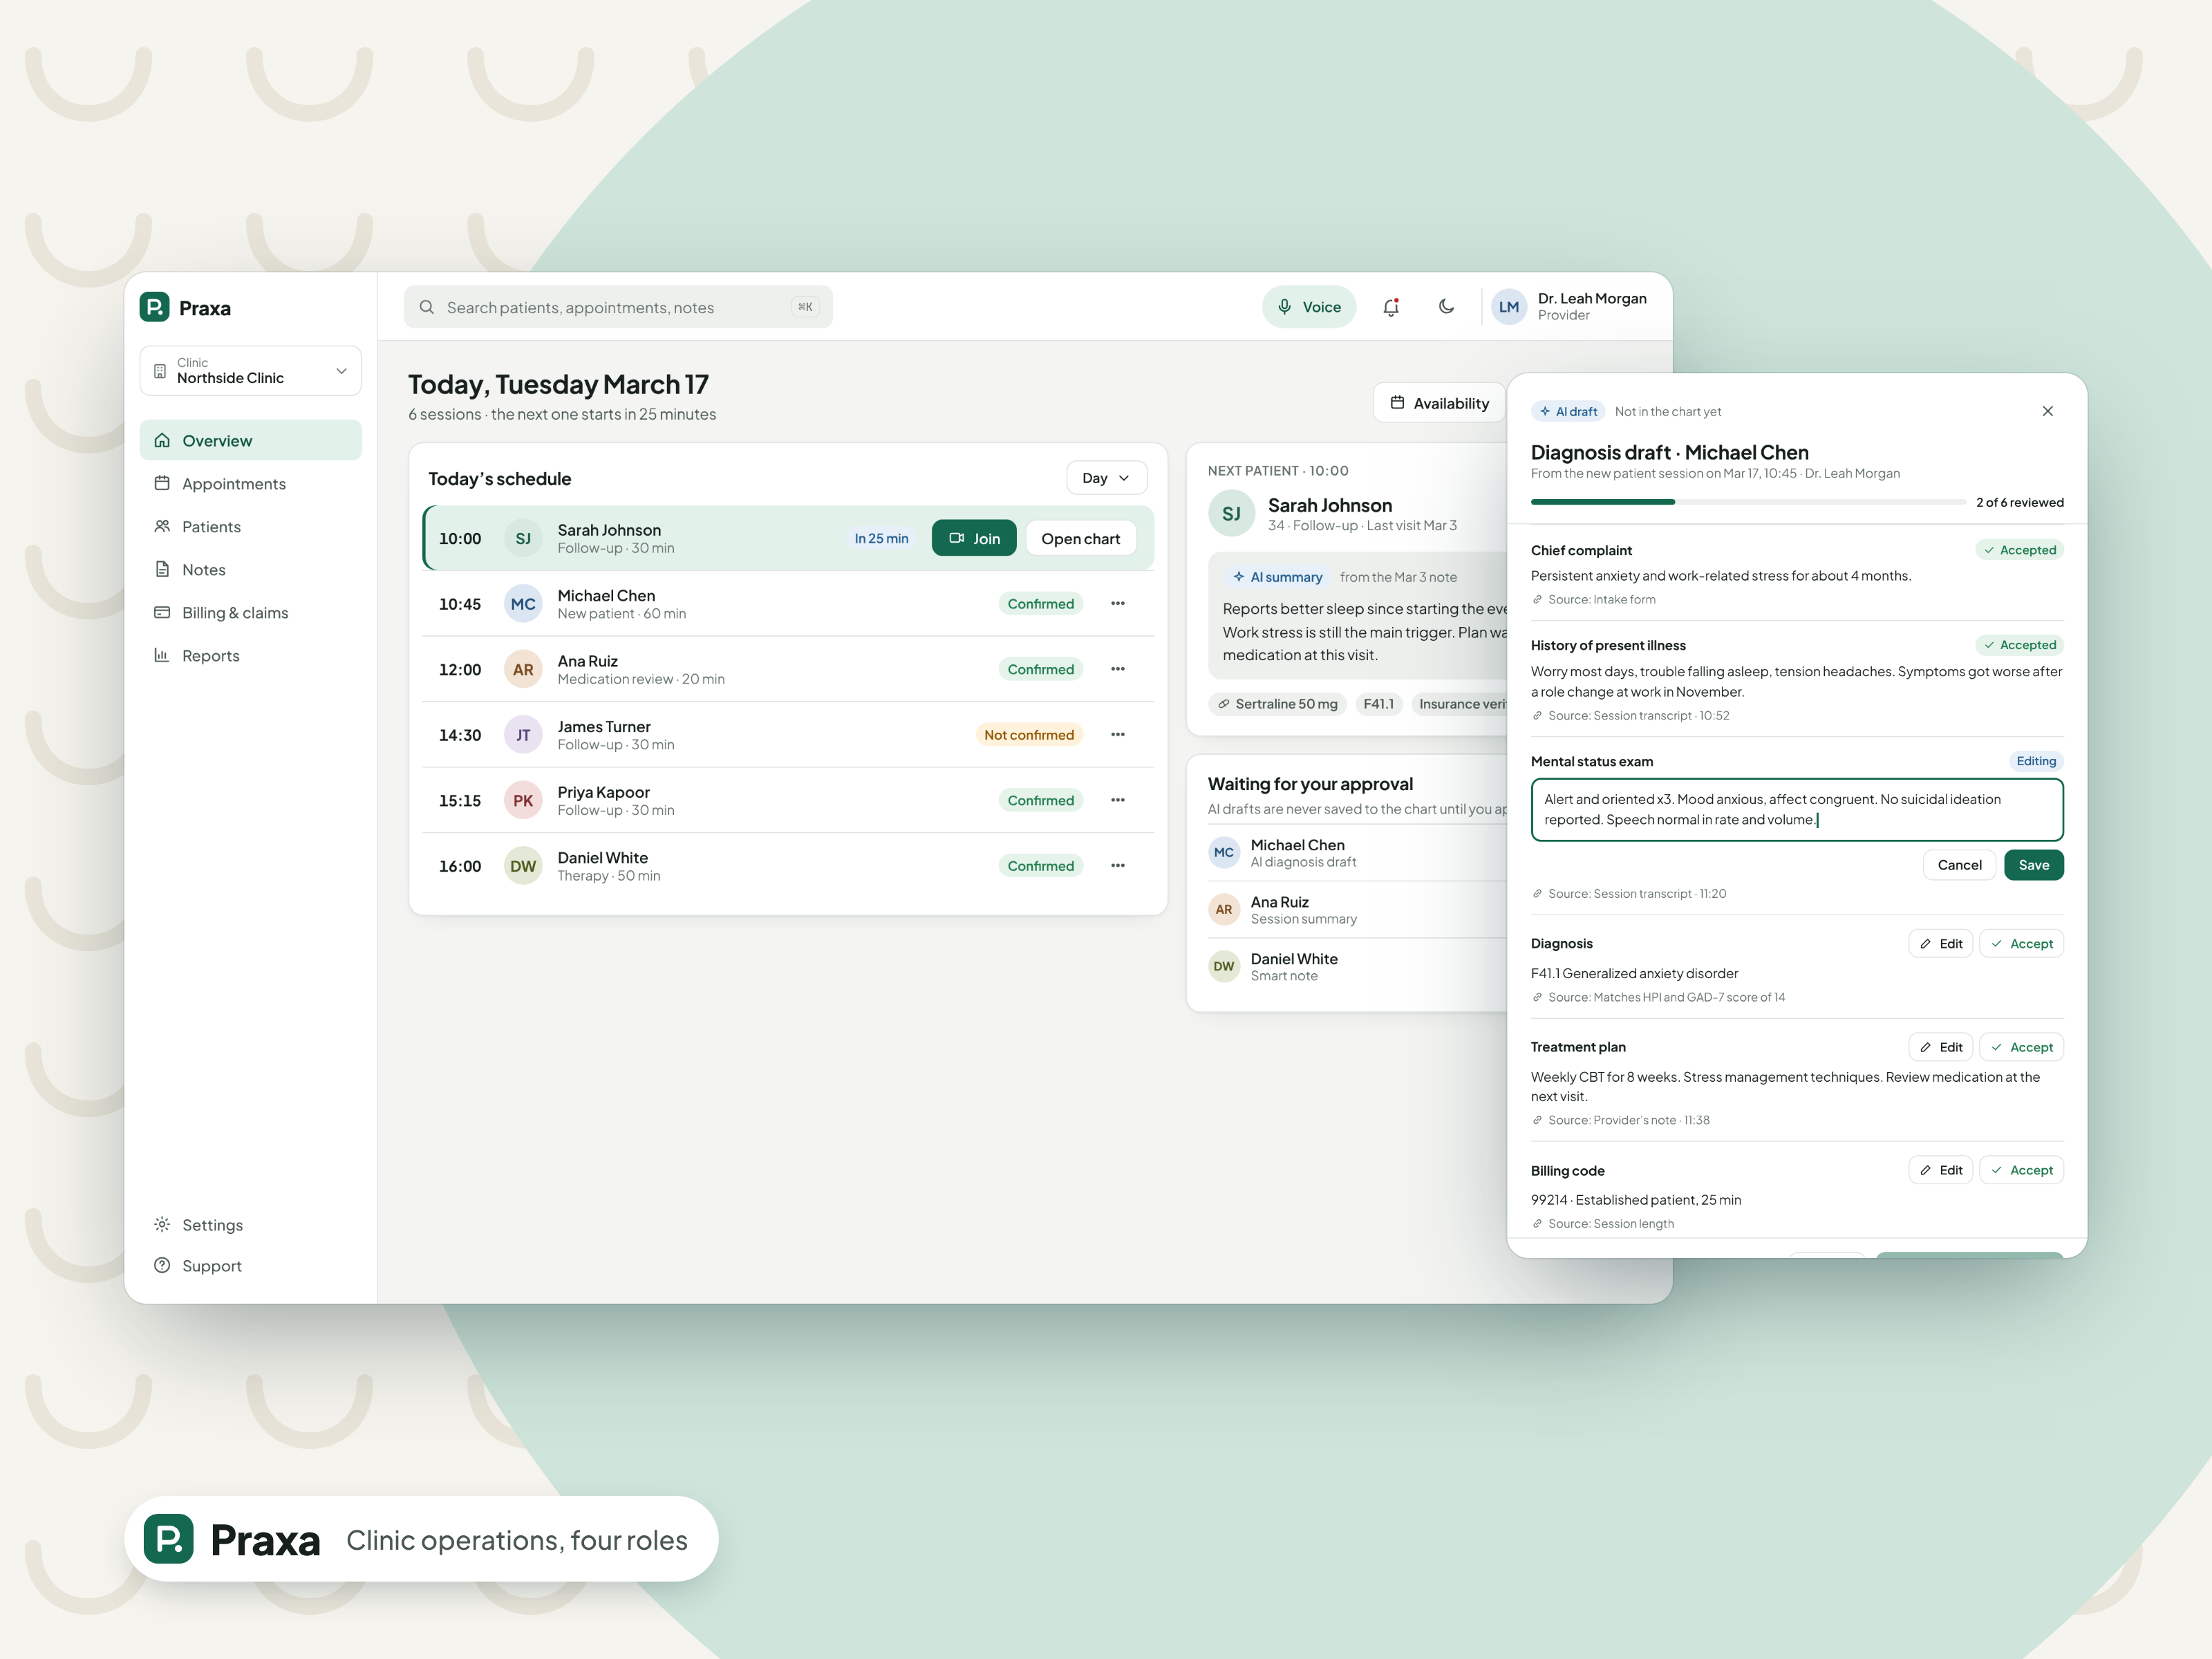Click James Turner JT avatar
Screen dimensions: 2212x1659
coord(523,735)
